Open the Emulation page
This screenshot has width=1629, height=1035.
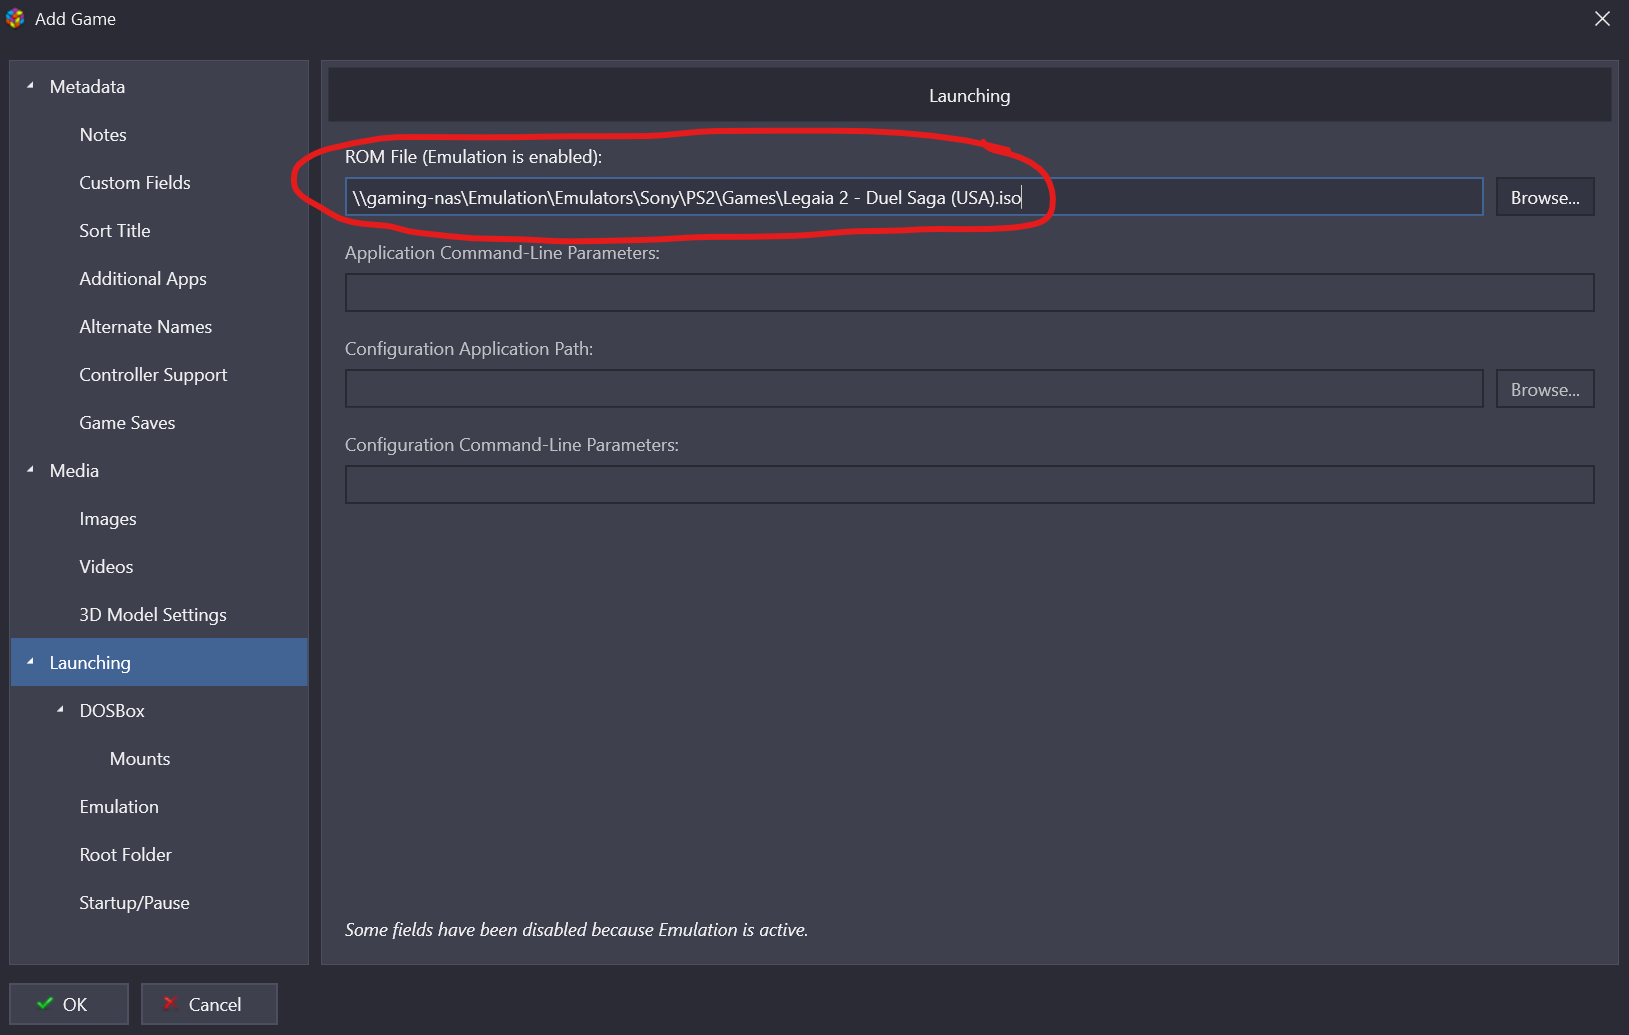click(119, 807)
